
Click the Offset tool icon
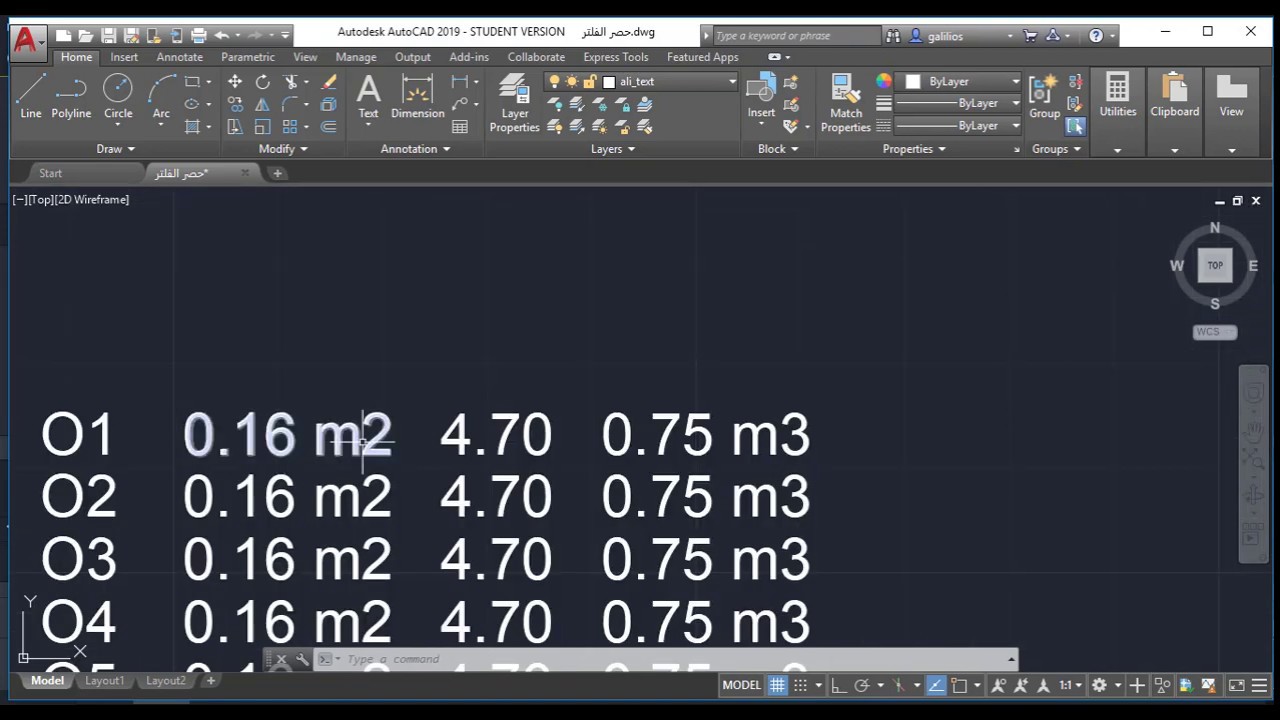(x=328, y=127)
